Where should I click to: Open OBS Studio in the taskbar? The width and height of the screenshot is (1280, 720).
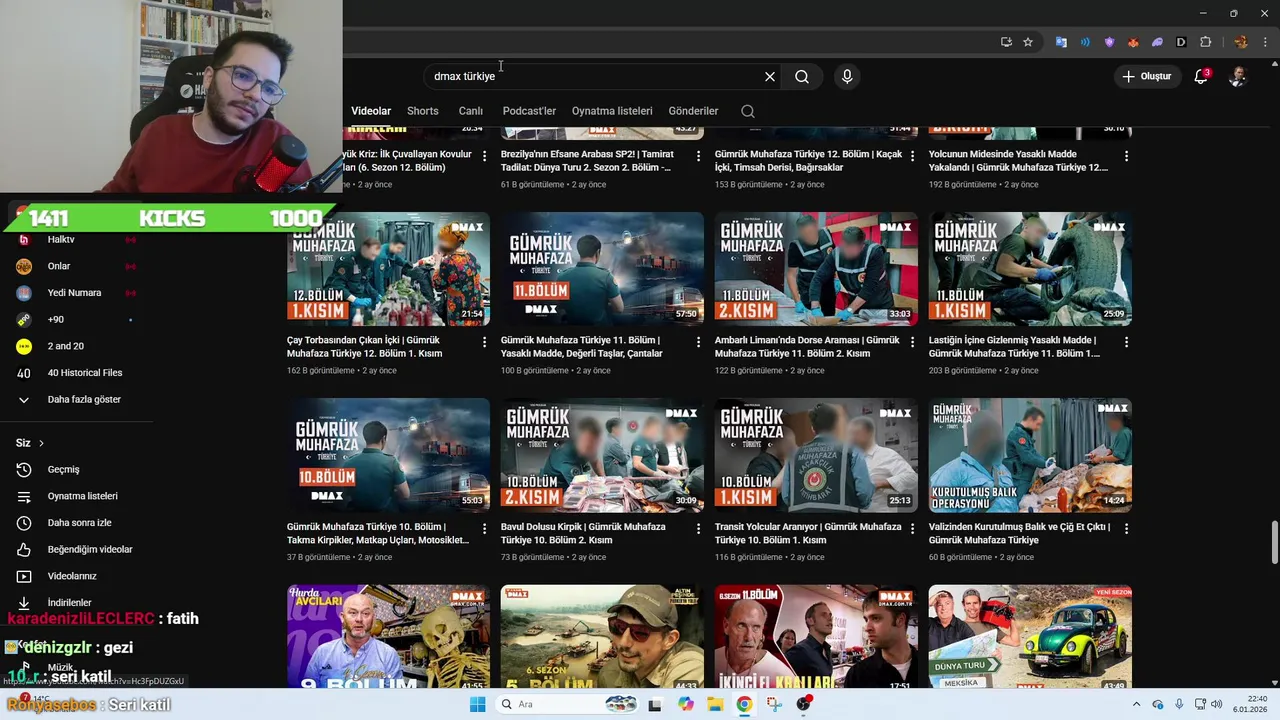[803, 704]
